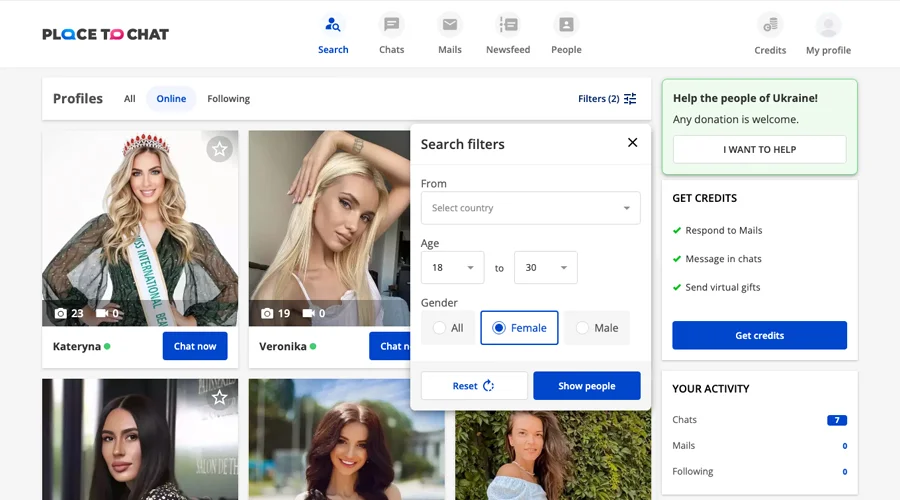Open the smiling brunette's outdoor photo
The height and width of the screenshot is (500, 900).
tap(347, 439)
